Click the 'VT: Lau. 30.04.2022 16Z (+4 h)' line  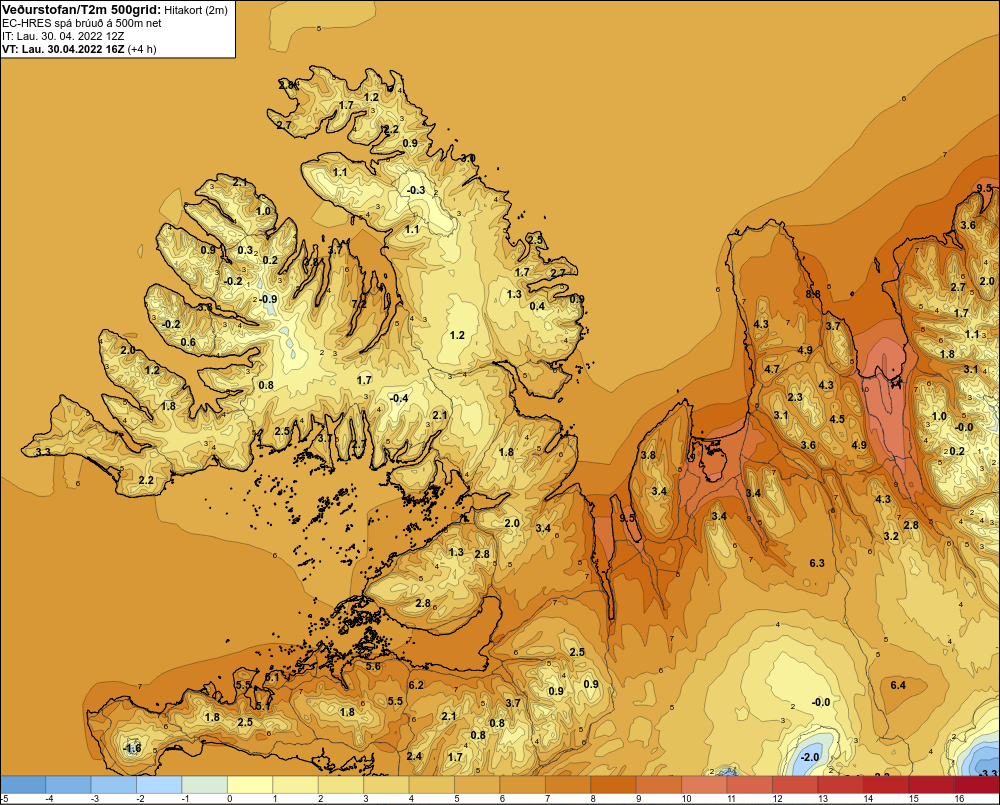(x=79, y=49)
